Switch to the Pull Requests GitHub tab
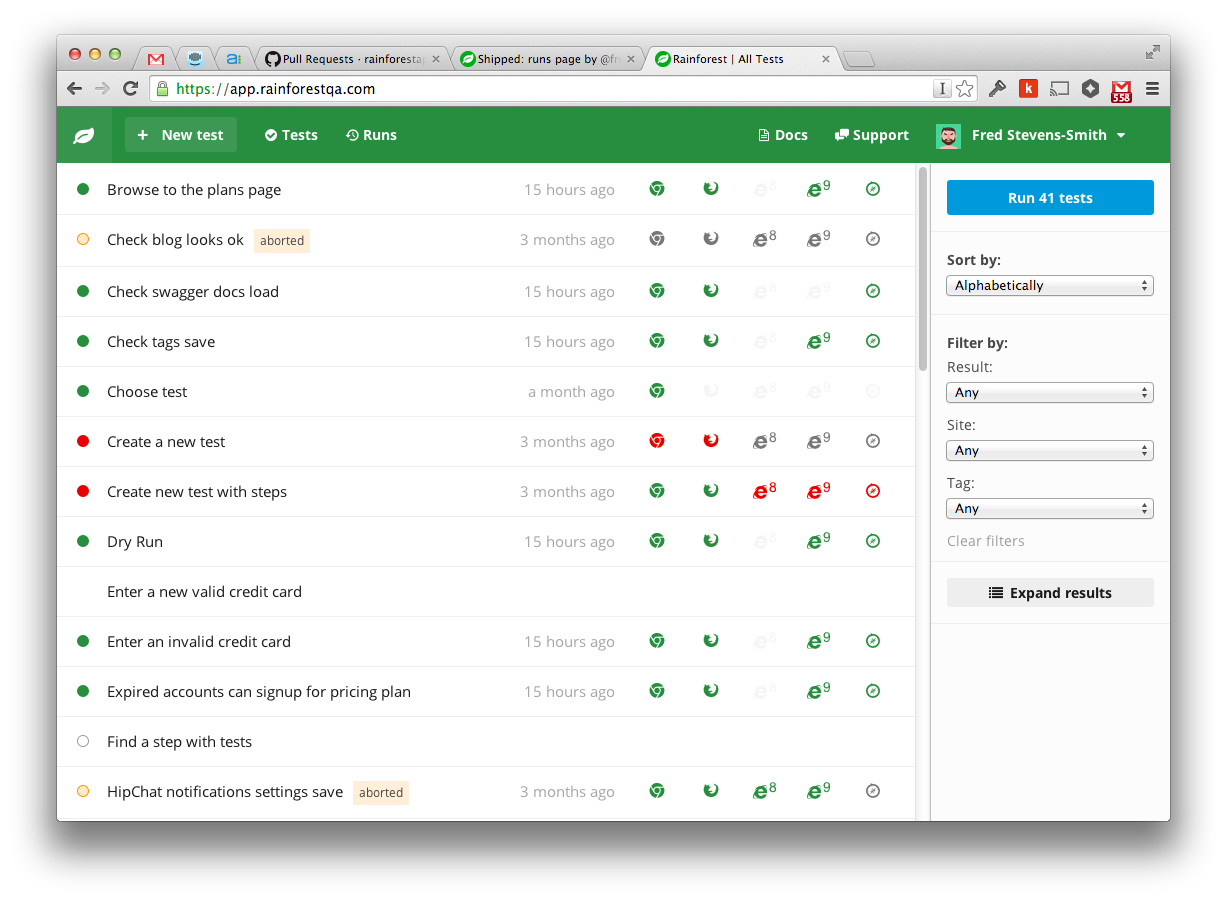 coord(352,59)
